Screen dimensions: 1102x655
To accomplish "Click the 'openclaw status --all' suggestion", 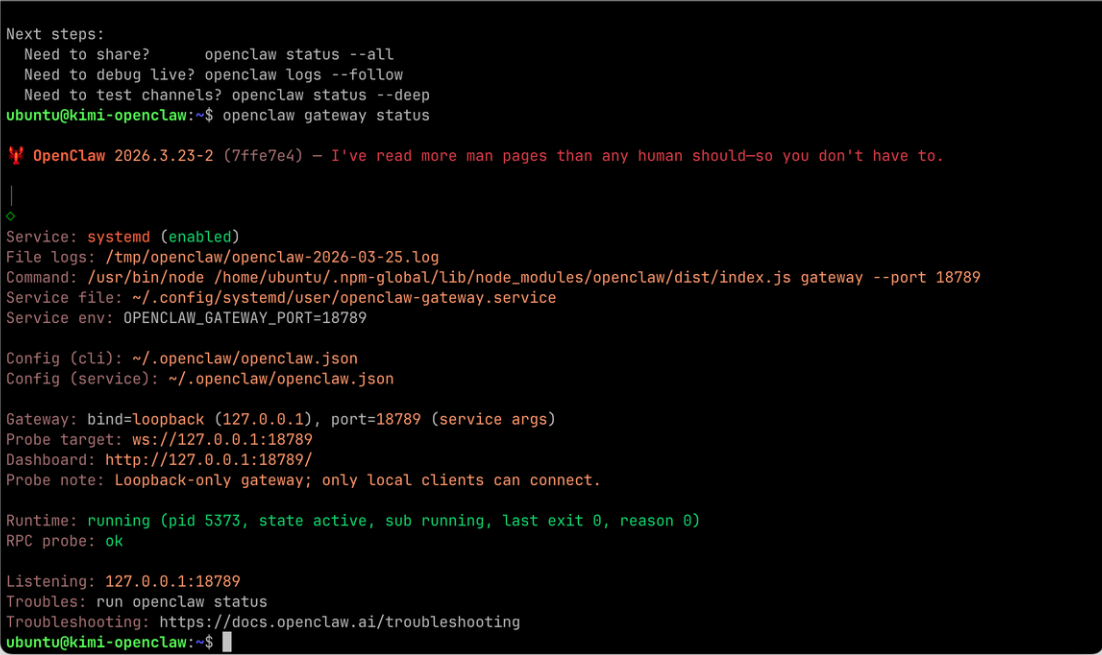I will pos(299,54).
